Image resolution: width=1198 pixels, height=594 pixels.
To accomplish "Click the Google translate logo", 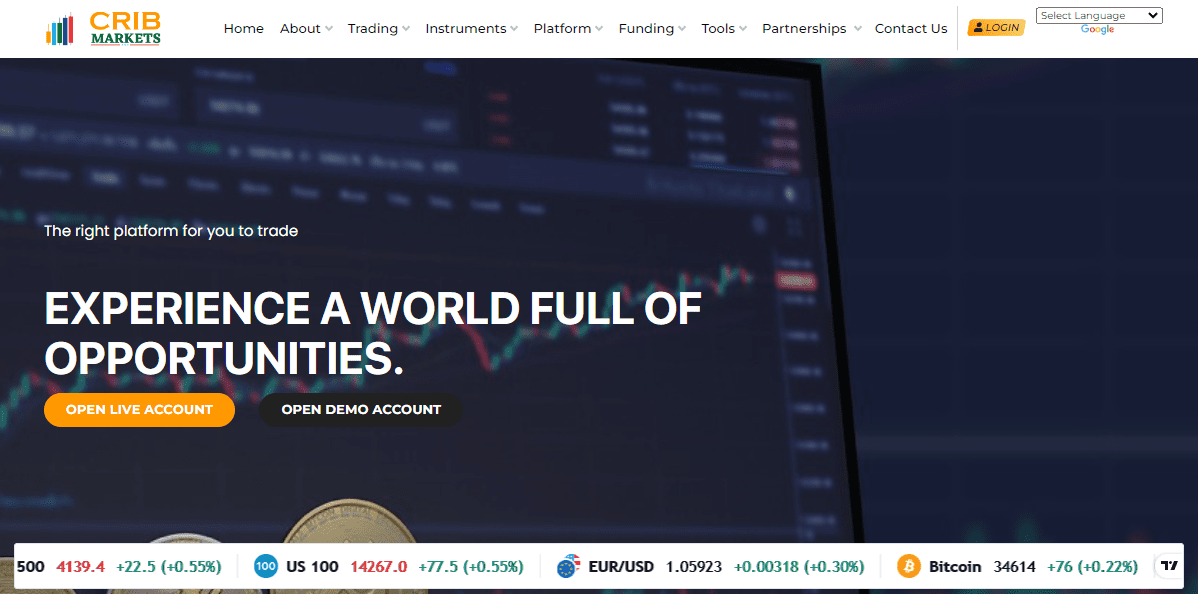I will click(1097, 30).
